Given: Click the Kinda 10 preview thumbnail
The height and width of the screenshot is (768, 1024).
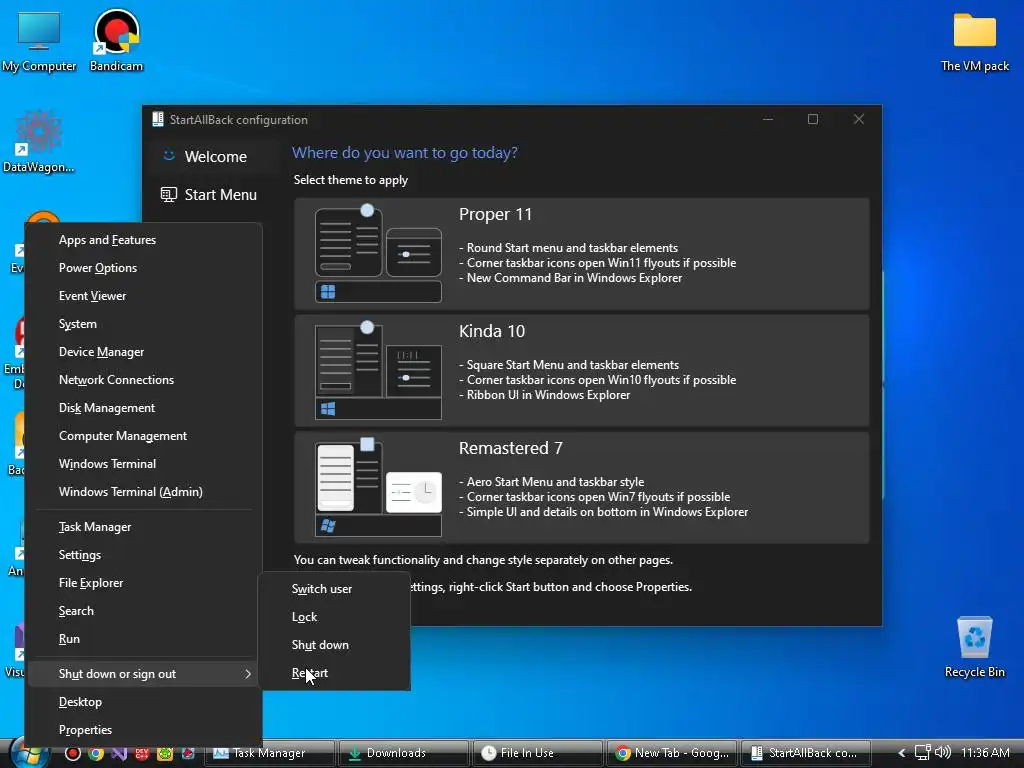Looking at the screenshot, I should point(378,370).
